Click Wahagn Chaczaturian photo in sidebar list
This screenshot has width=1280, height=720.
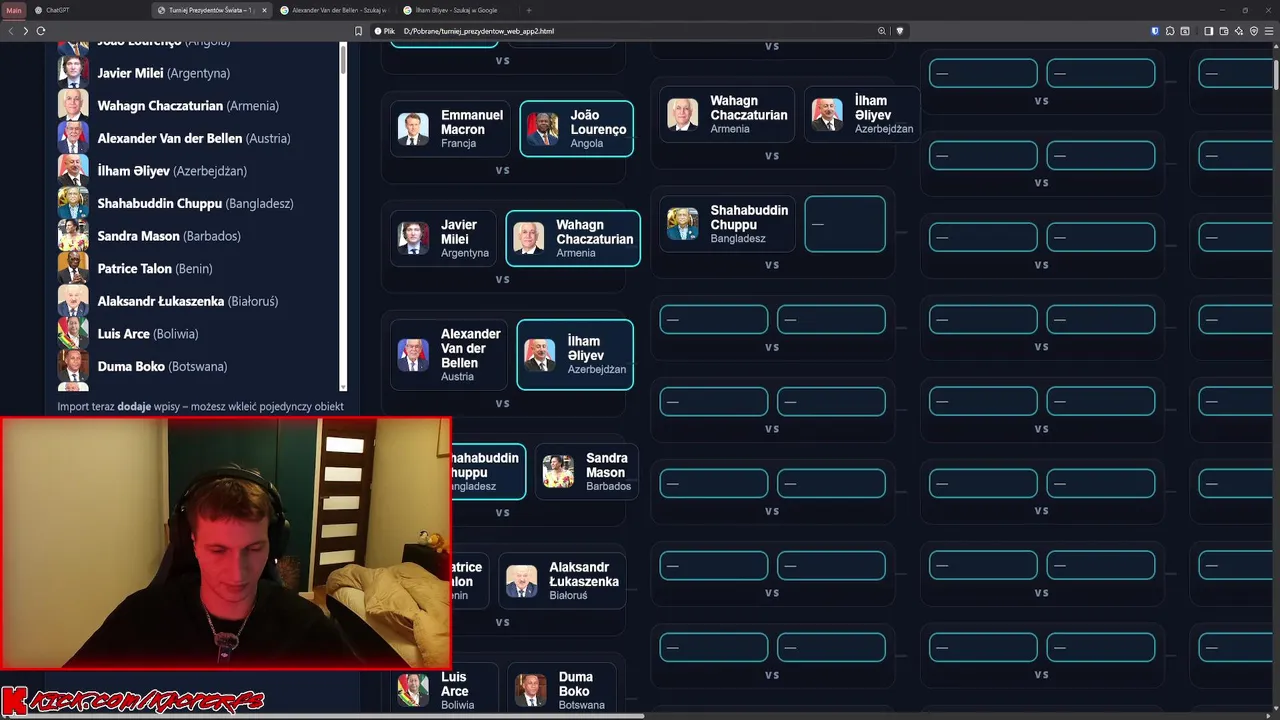coord(73,105)
